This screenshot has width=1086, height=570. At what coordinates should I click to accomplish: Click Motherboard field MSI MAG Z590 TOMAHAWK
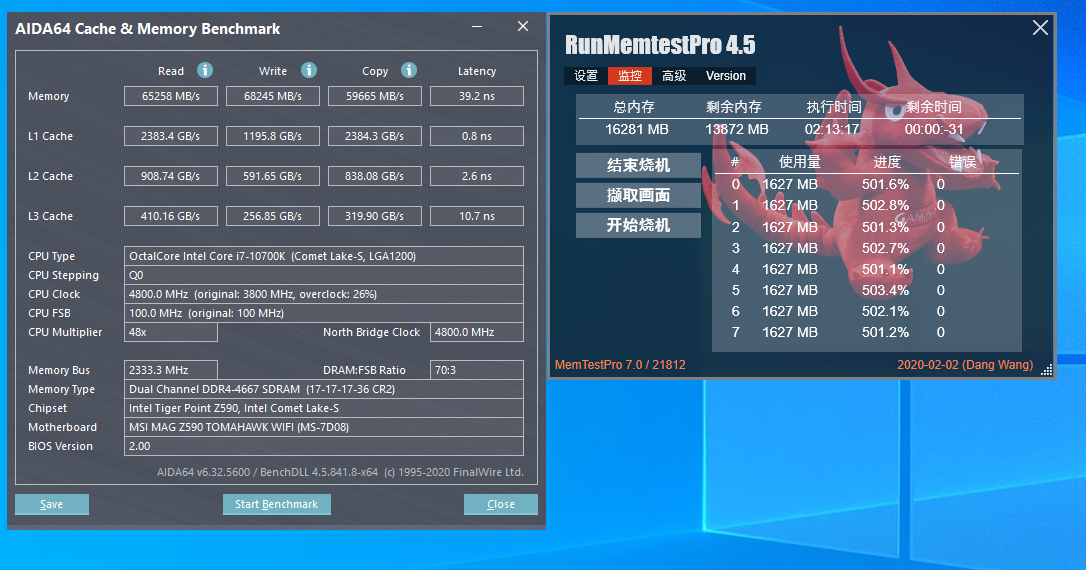click(323, 427)
